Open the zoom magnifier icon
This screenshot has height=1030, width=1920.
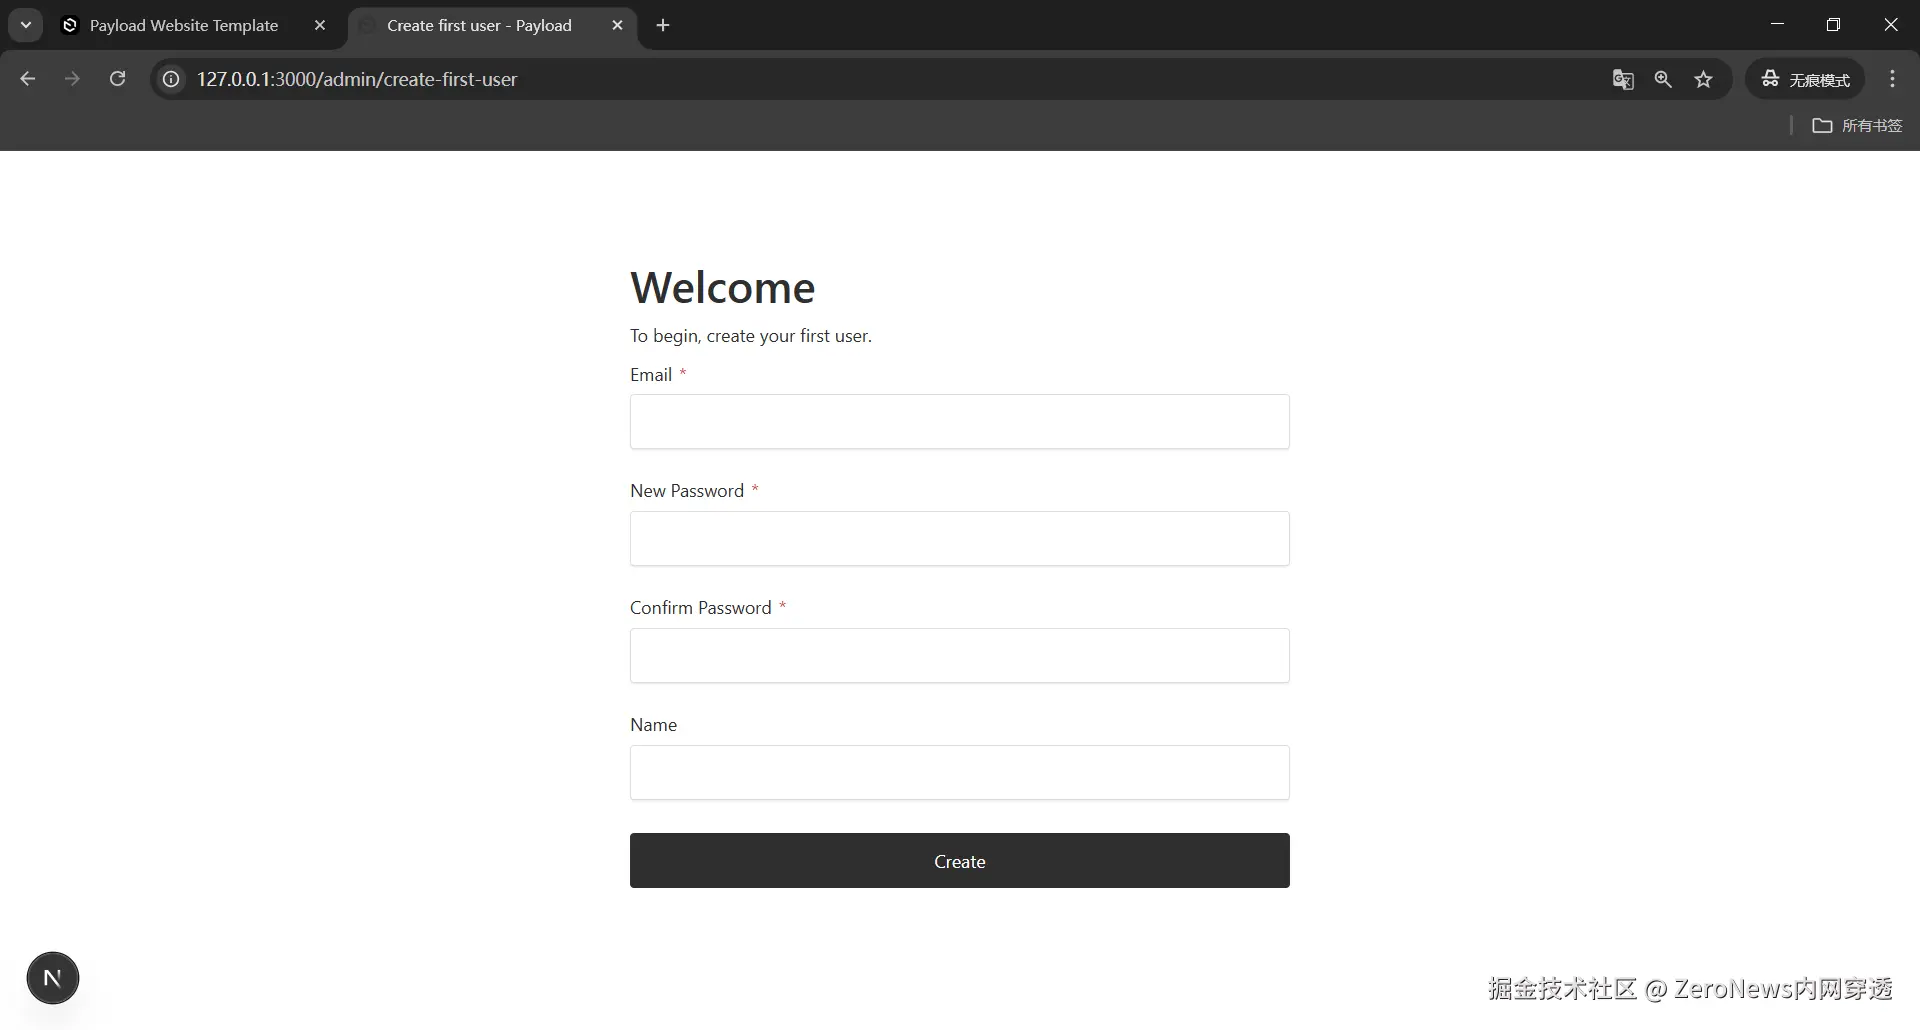click(x=1663, y=79)
